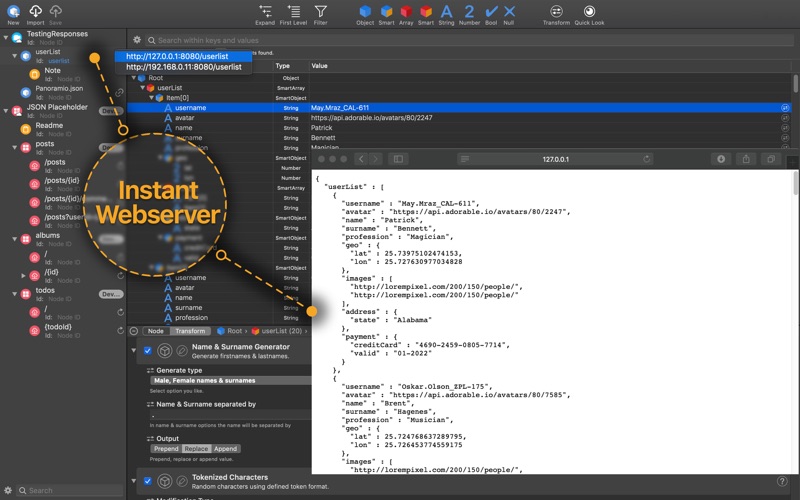The width and height of the screenshot is (800, 500).
Task: Select the Replace output option
Action: [196, 448]
